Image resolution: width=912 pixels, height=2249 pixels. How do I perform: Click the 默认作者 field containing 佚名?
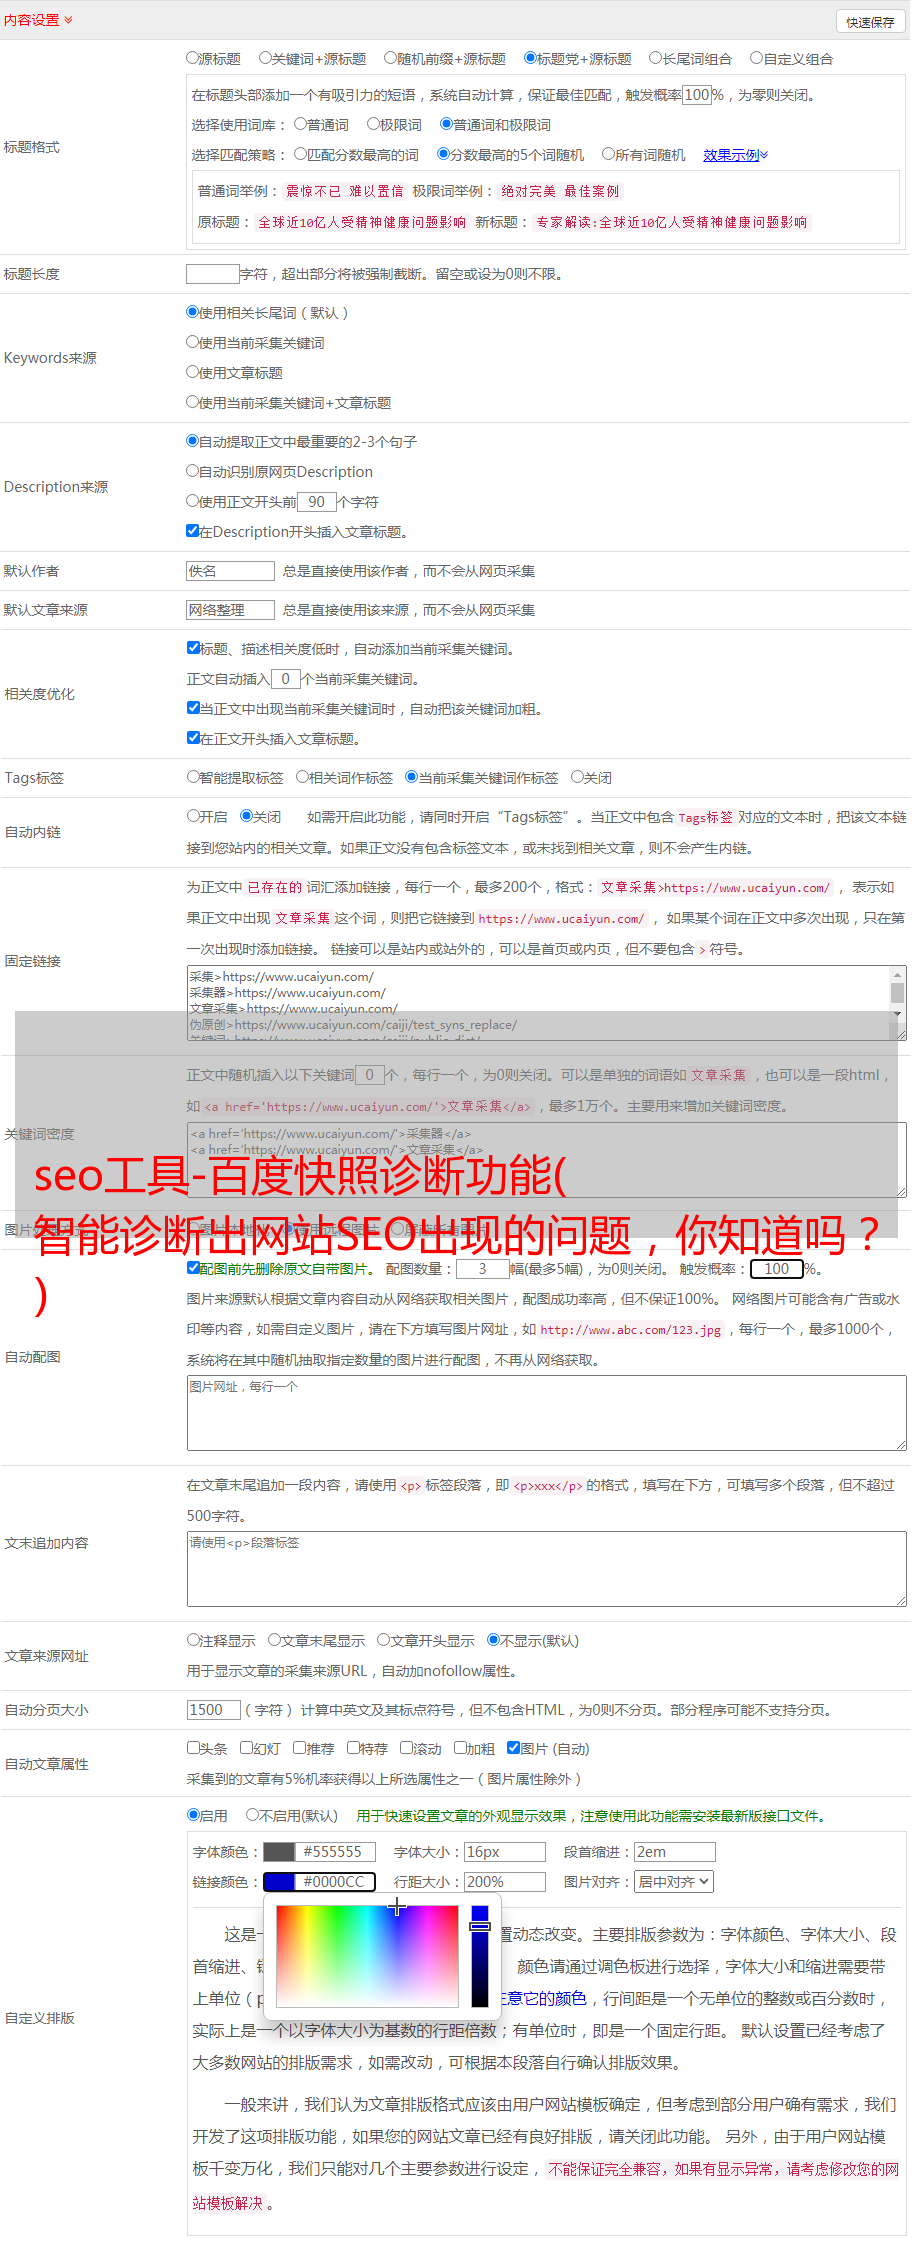[230, 571]
